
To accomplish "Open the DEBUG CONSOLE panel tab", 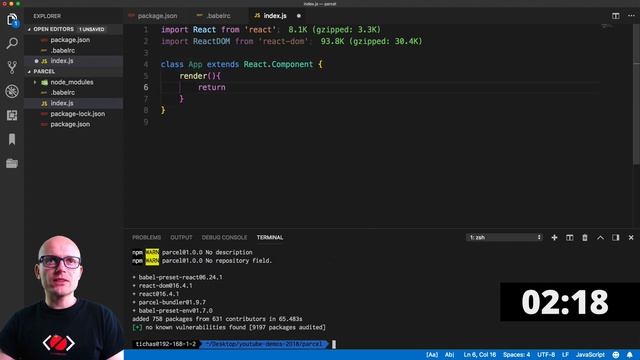I will 224,237.
